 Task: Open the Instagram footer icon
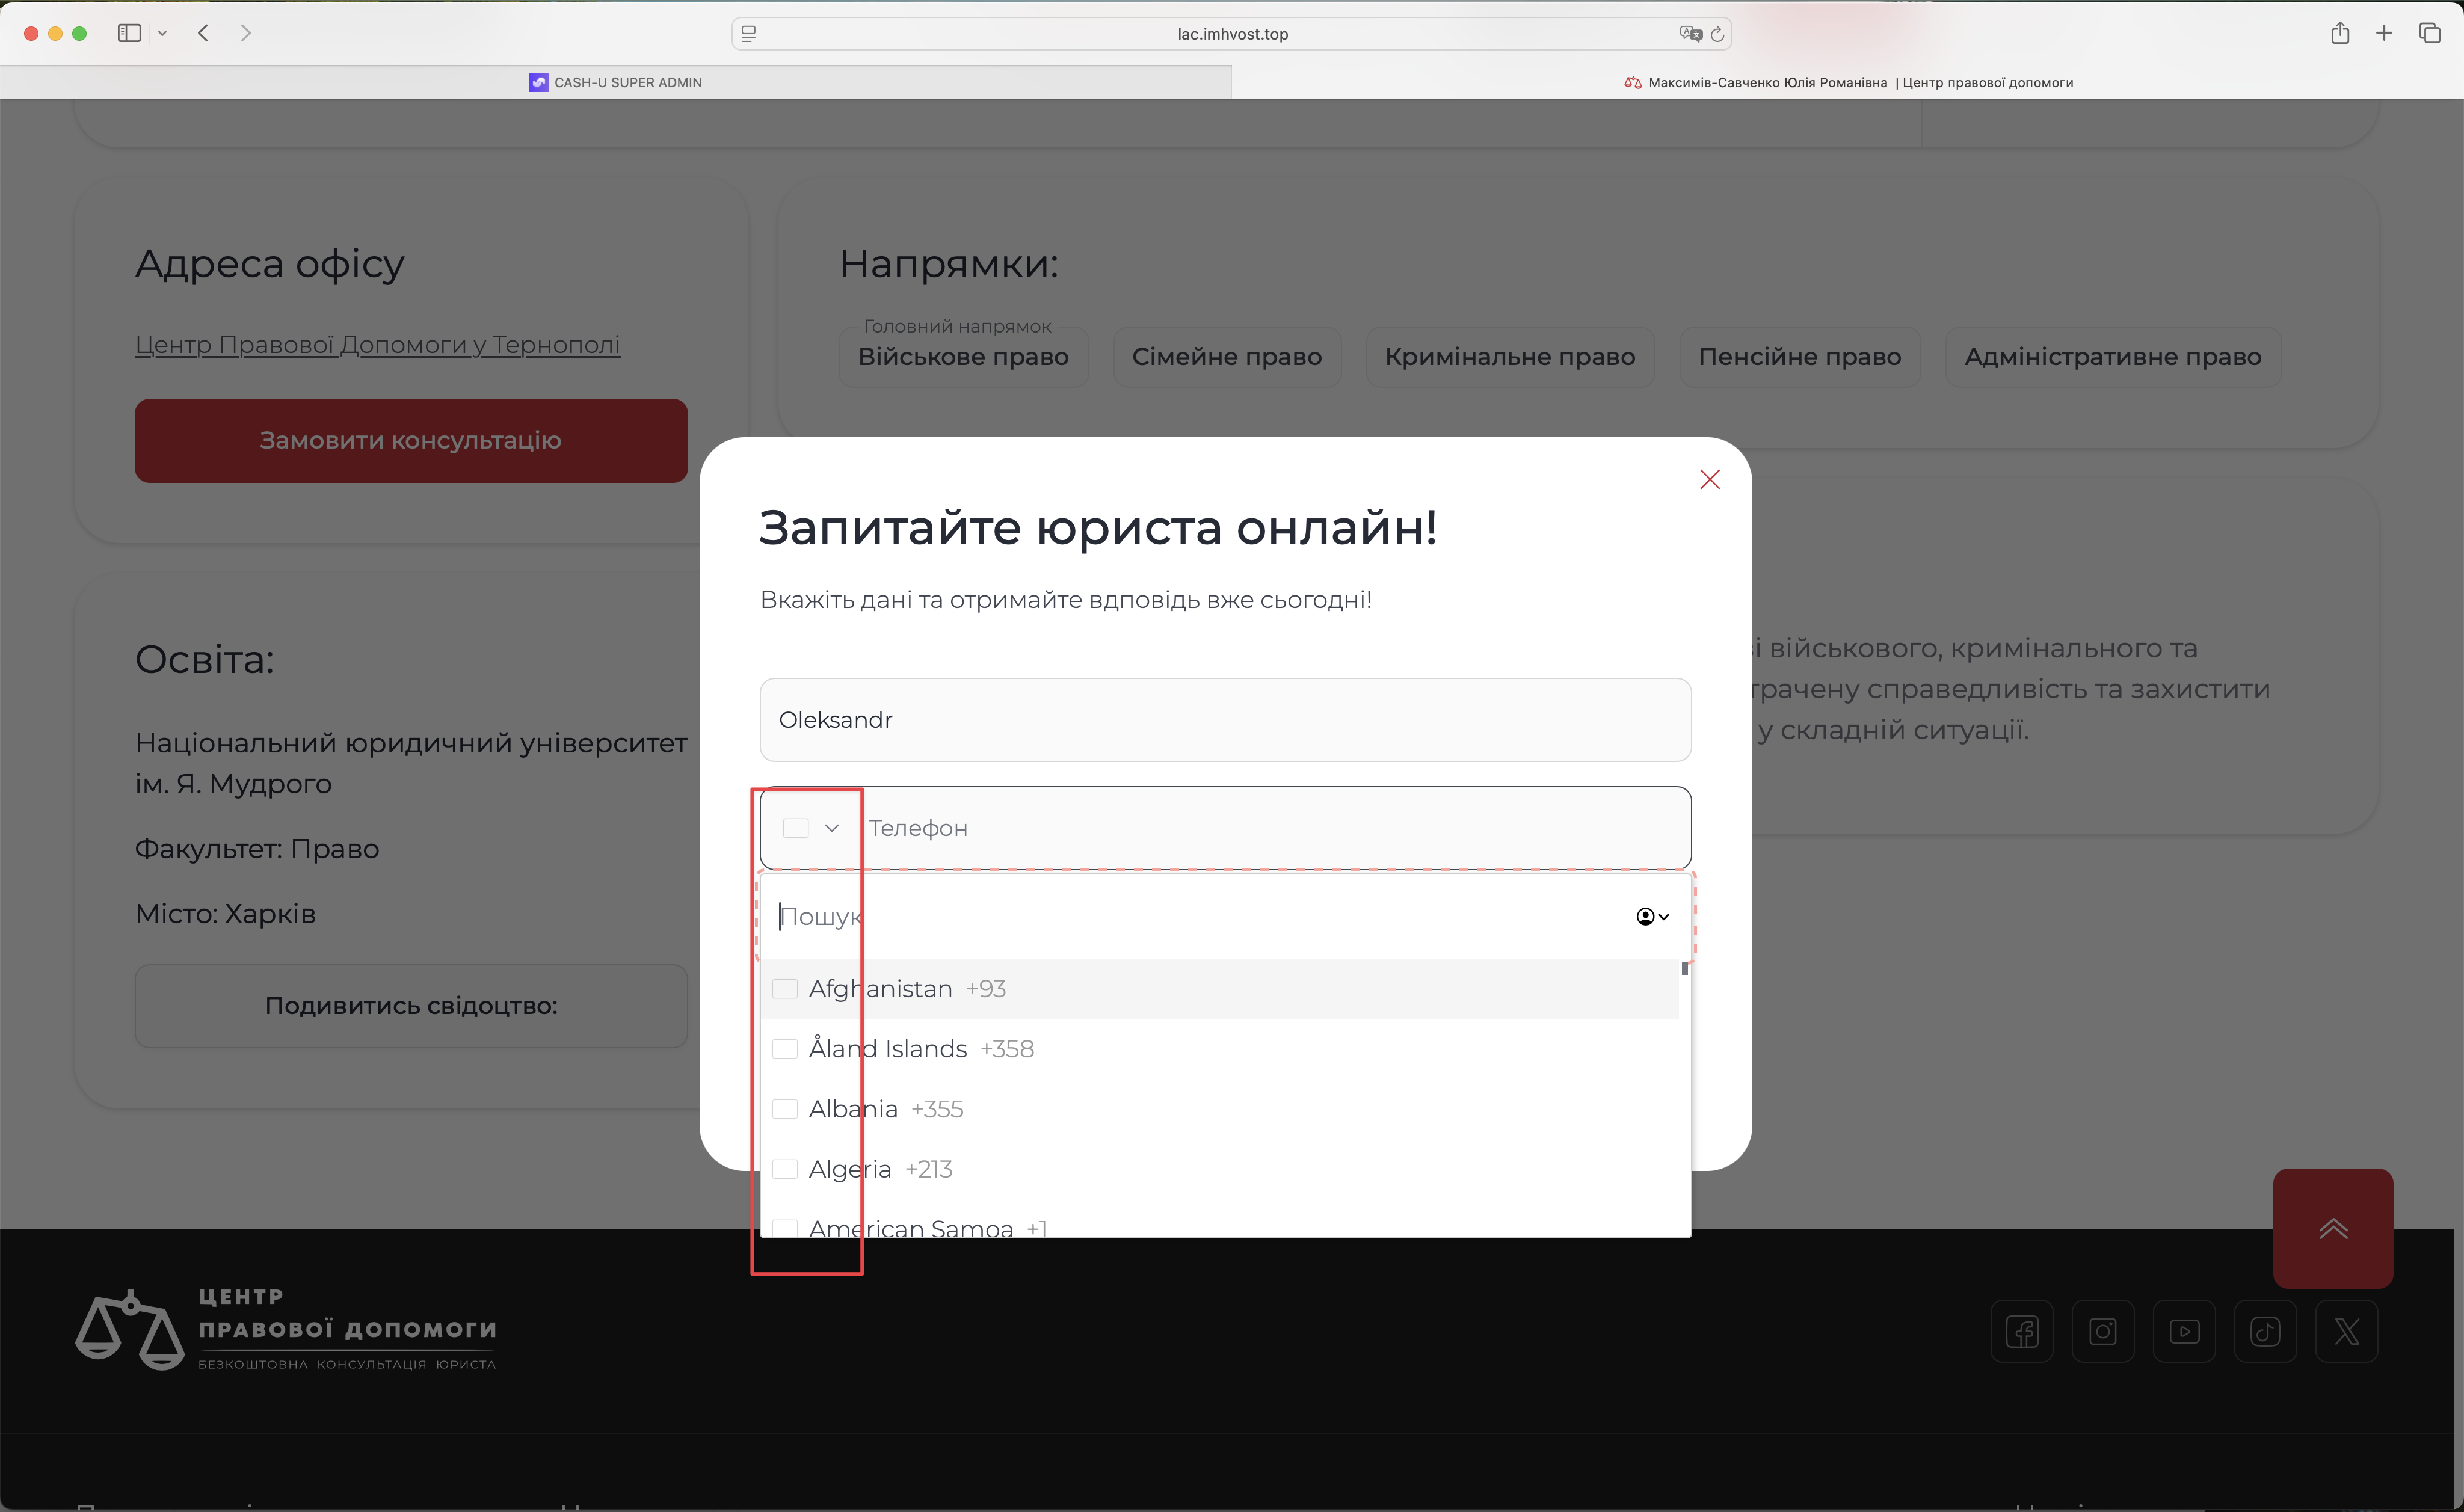2102,1331
